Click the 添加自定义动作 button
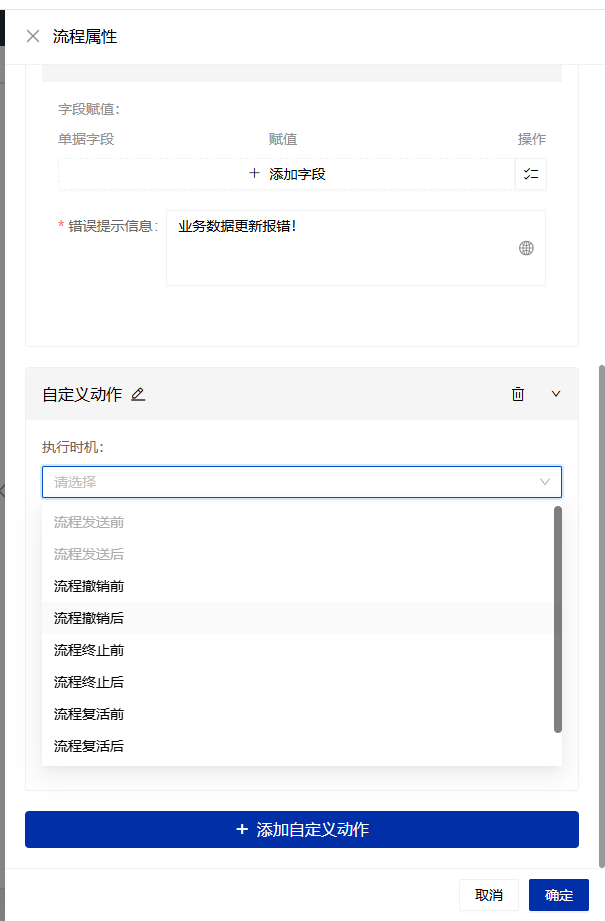The height and width of the screenshot is (921, 605). pos(302,829)
